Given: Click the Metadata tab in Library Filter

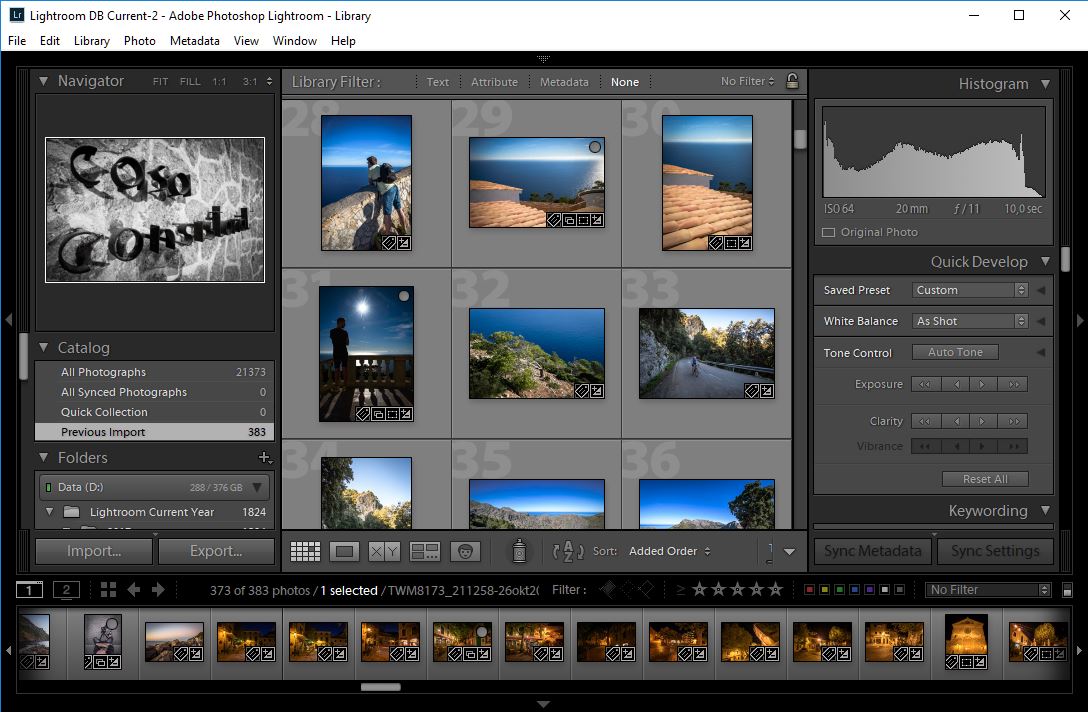Looking at the screenshot, I should [564, 81].
